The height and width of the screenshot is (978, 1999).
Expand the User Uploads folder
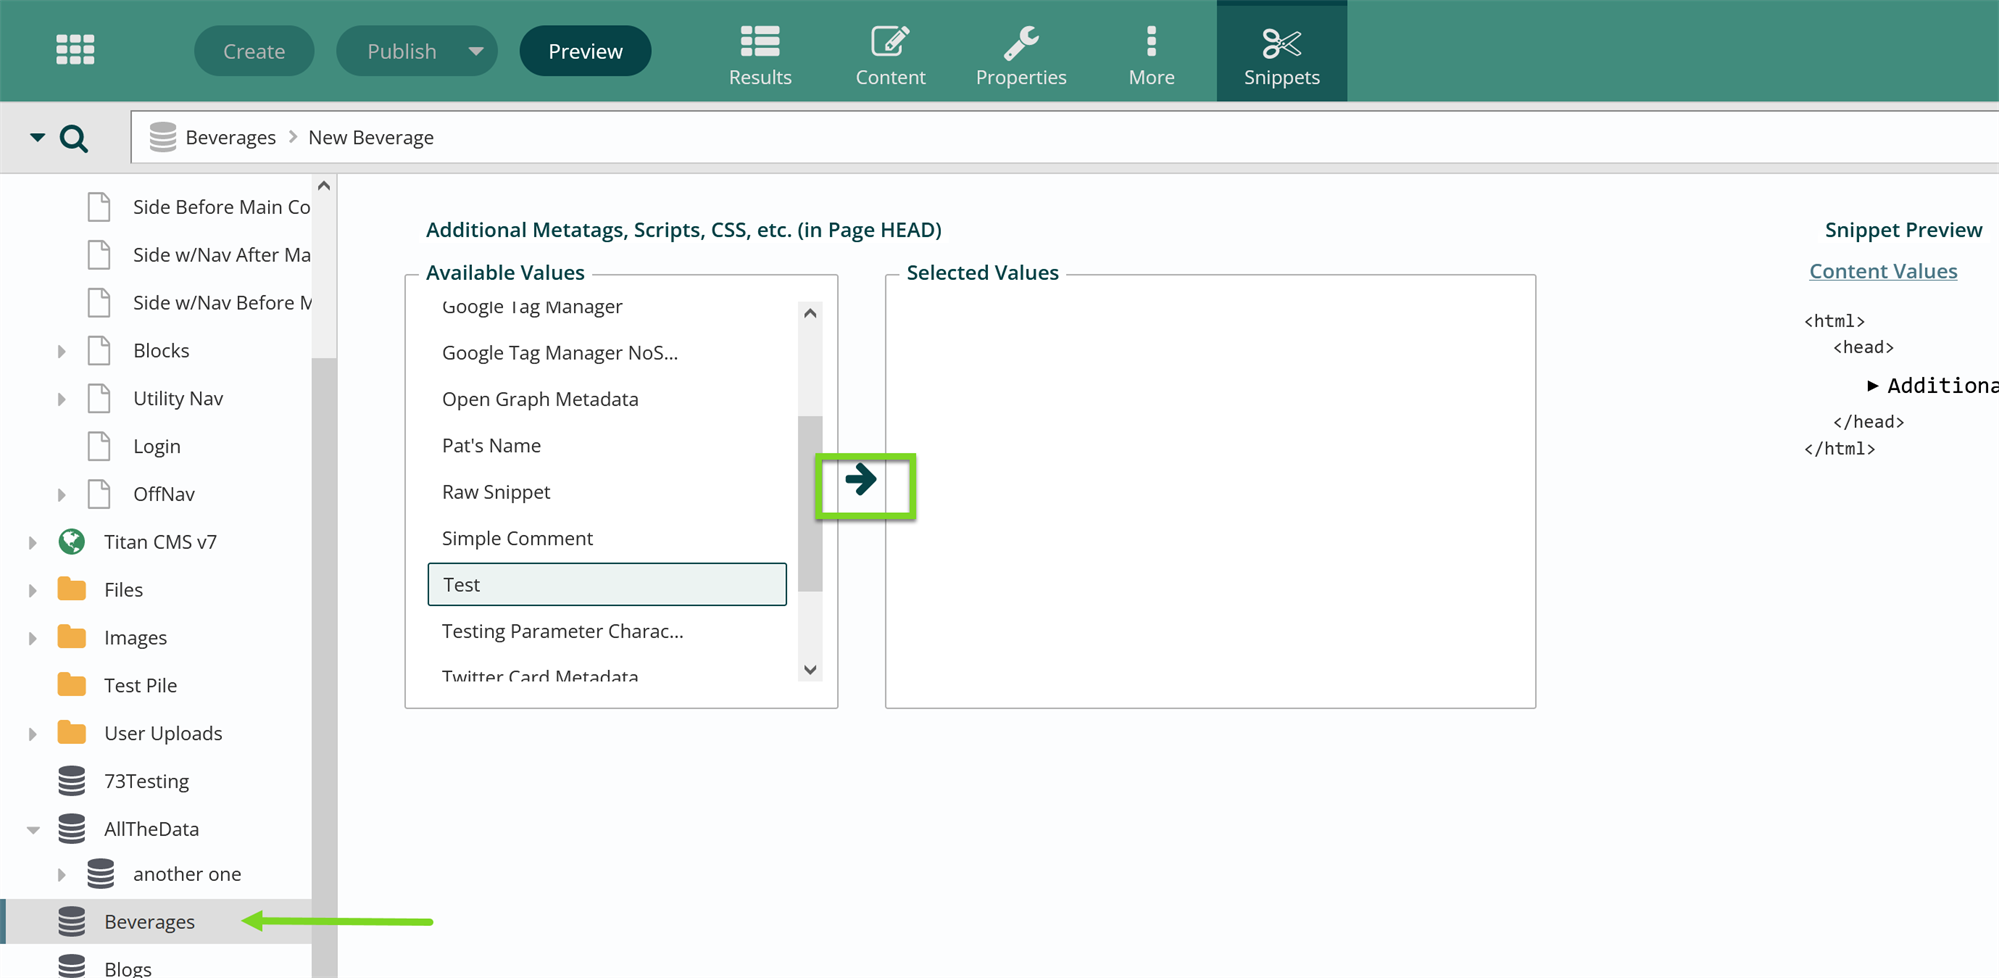[x=32, y=734]
